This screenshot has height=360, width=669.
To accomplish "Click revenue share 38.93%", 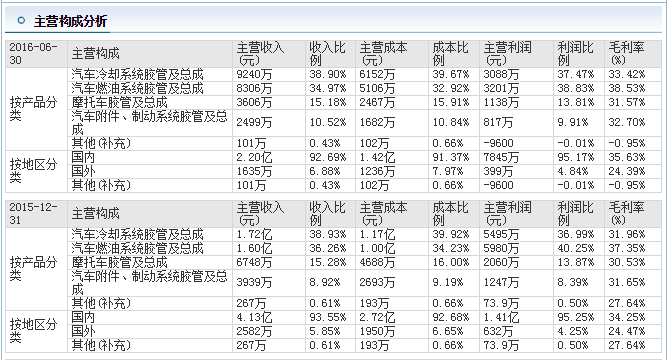I will 328,234.
